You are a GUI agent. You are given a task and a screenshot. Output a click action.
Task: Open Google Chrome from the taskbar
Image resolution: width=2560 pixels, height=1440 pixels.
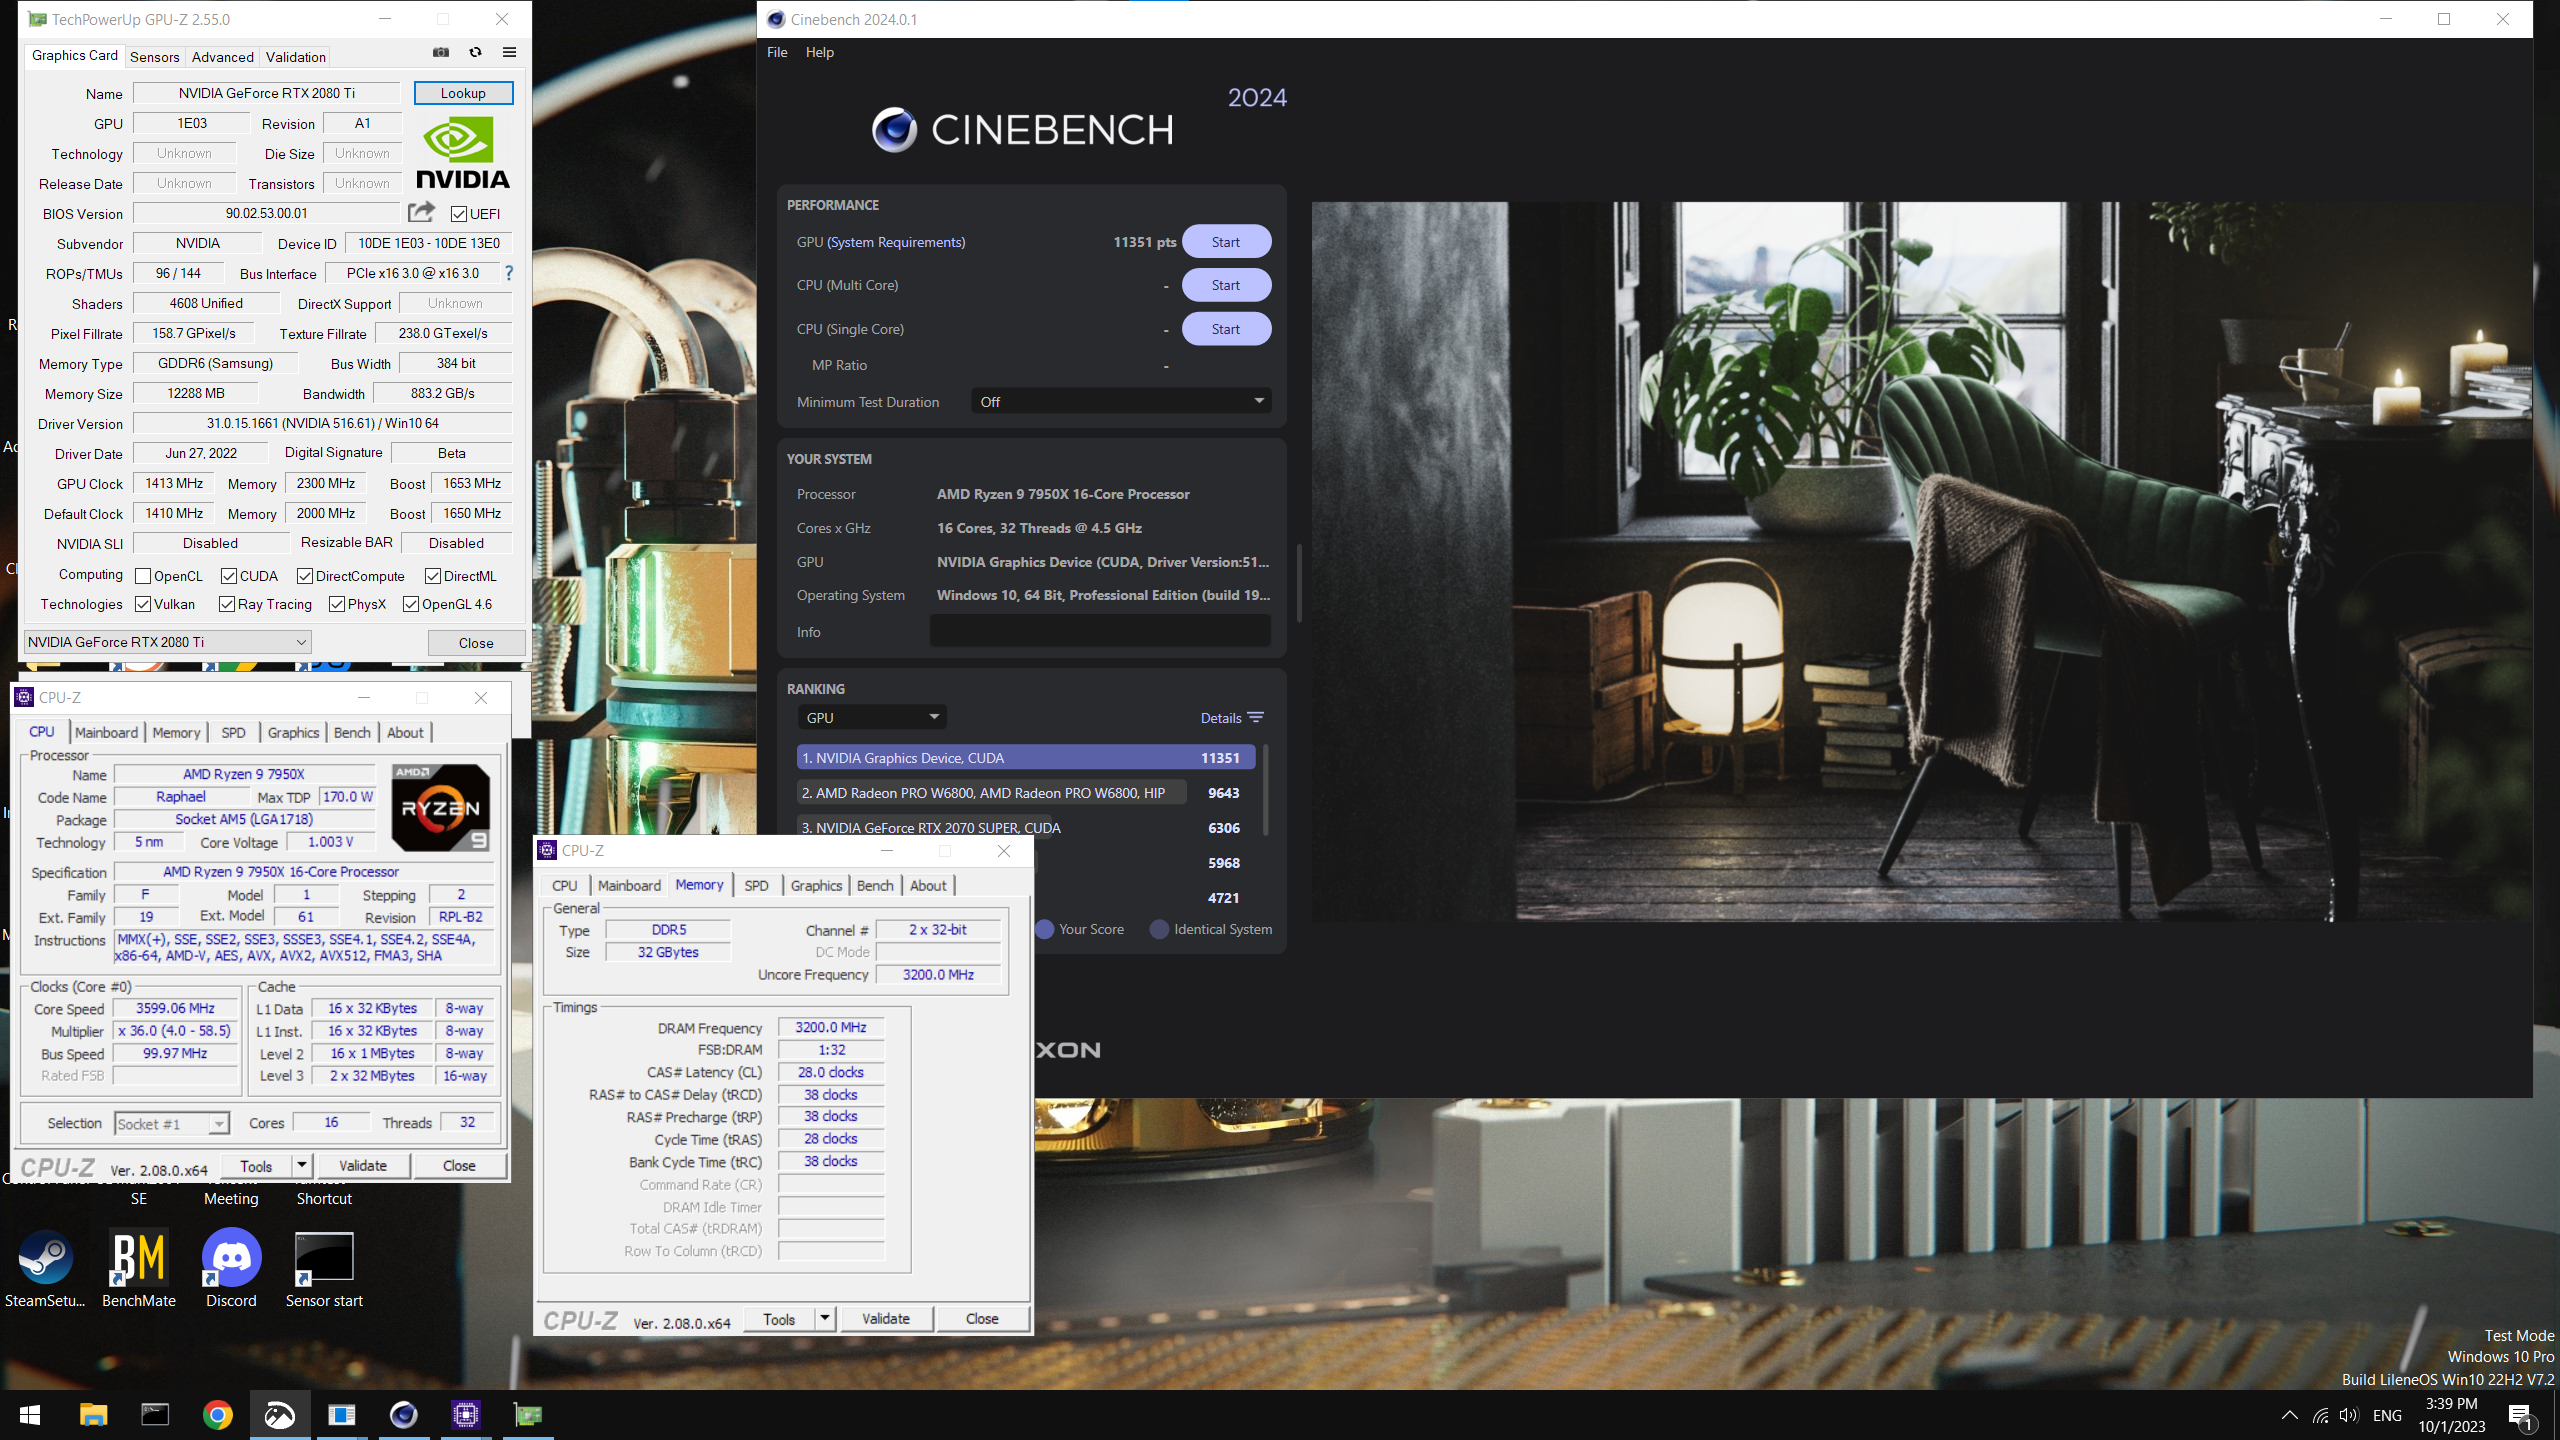click(217, 1415)
